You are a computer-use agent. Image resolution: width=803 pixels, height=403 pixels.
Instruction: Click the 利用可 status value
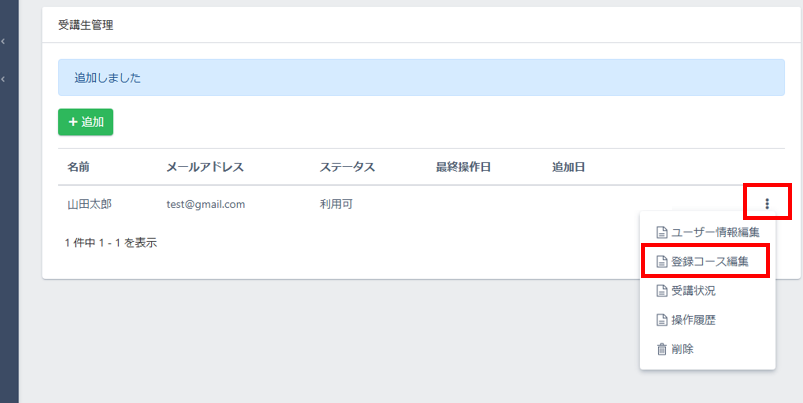[x=336, y=204]
